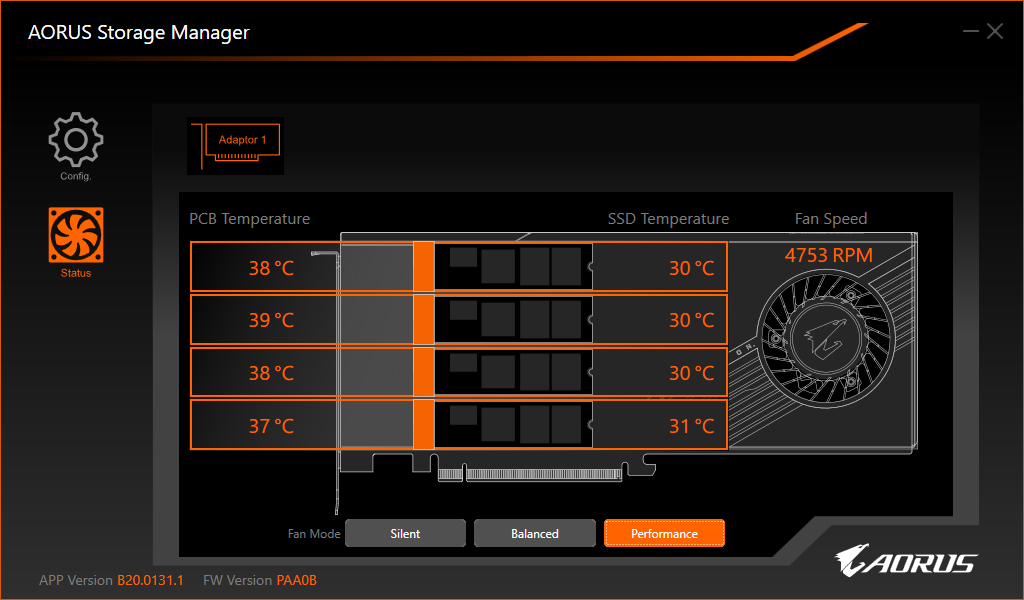This screenshot has width=1024, height=600.
Task: Click the APP Version B20.0131.1 text
Action: [x=104, y=580]
